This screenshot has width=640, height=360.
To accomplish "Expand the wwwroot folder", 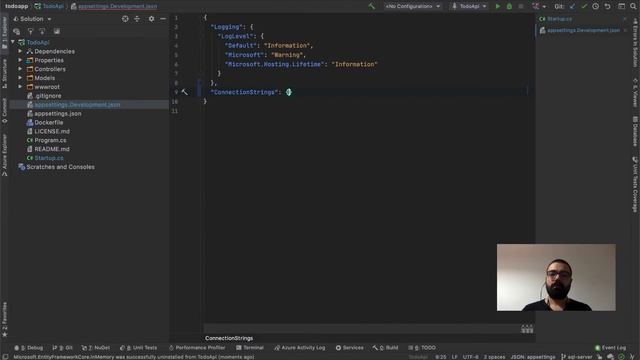I will click(20, 87).
